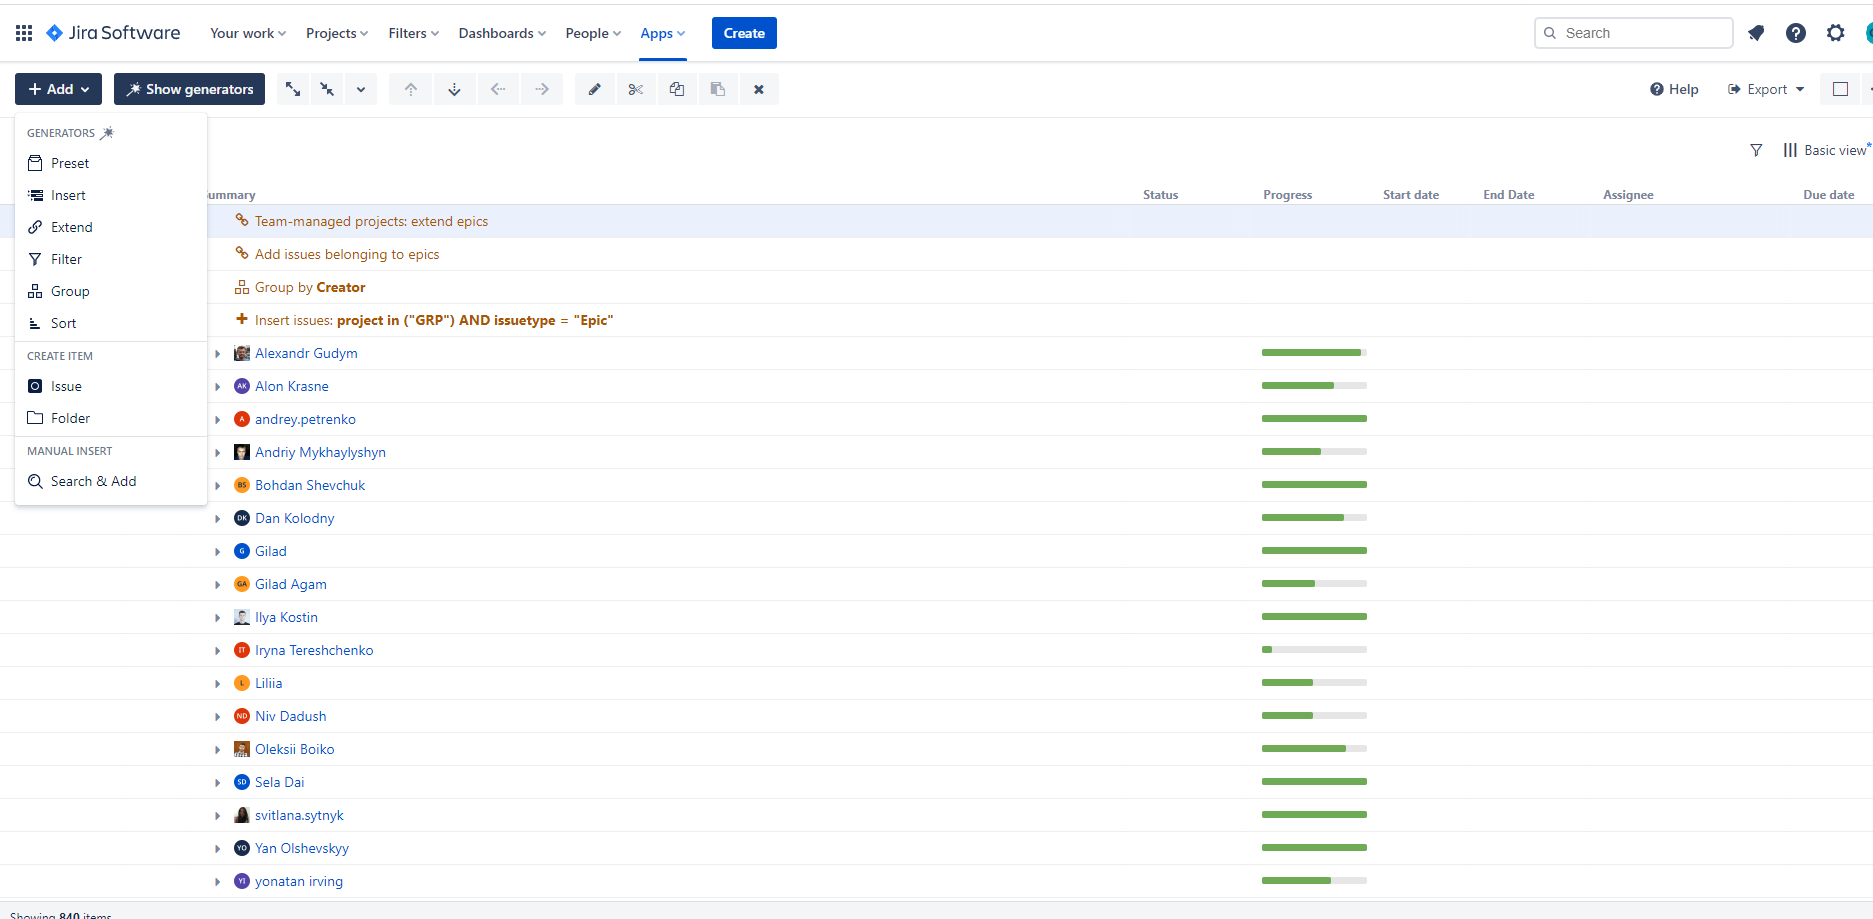
Task: Move item up with the up arrow icon
Action: (x=411, y=89)
